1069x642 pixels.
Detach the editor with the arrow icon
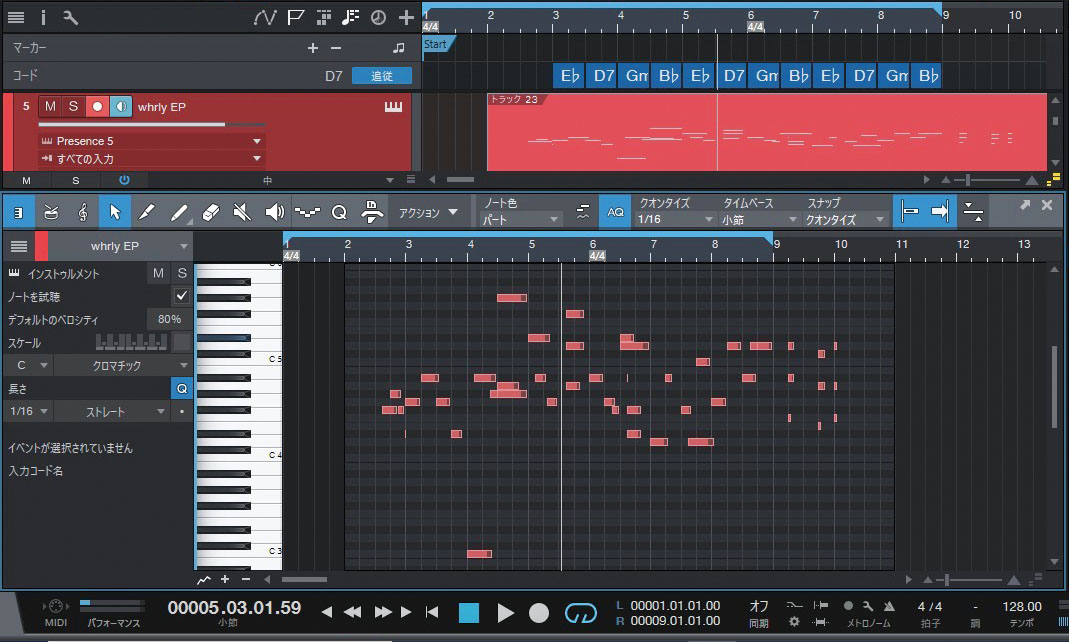click(x=1025, y=204)
